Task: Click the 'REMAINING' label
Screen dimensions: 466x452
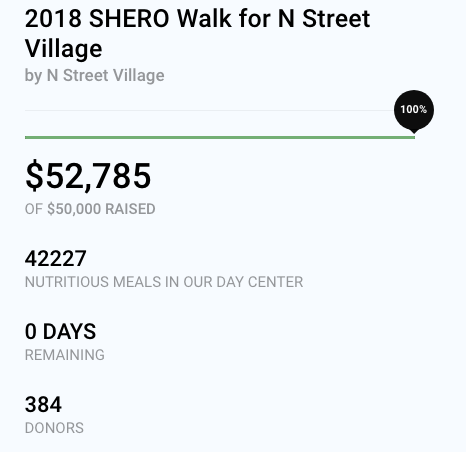Action: coord(65,355)
